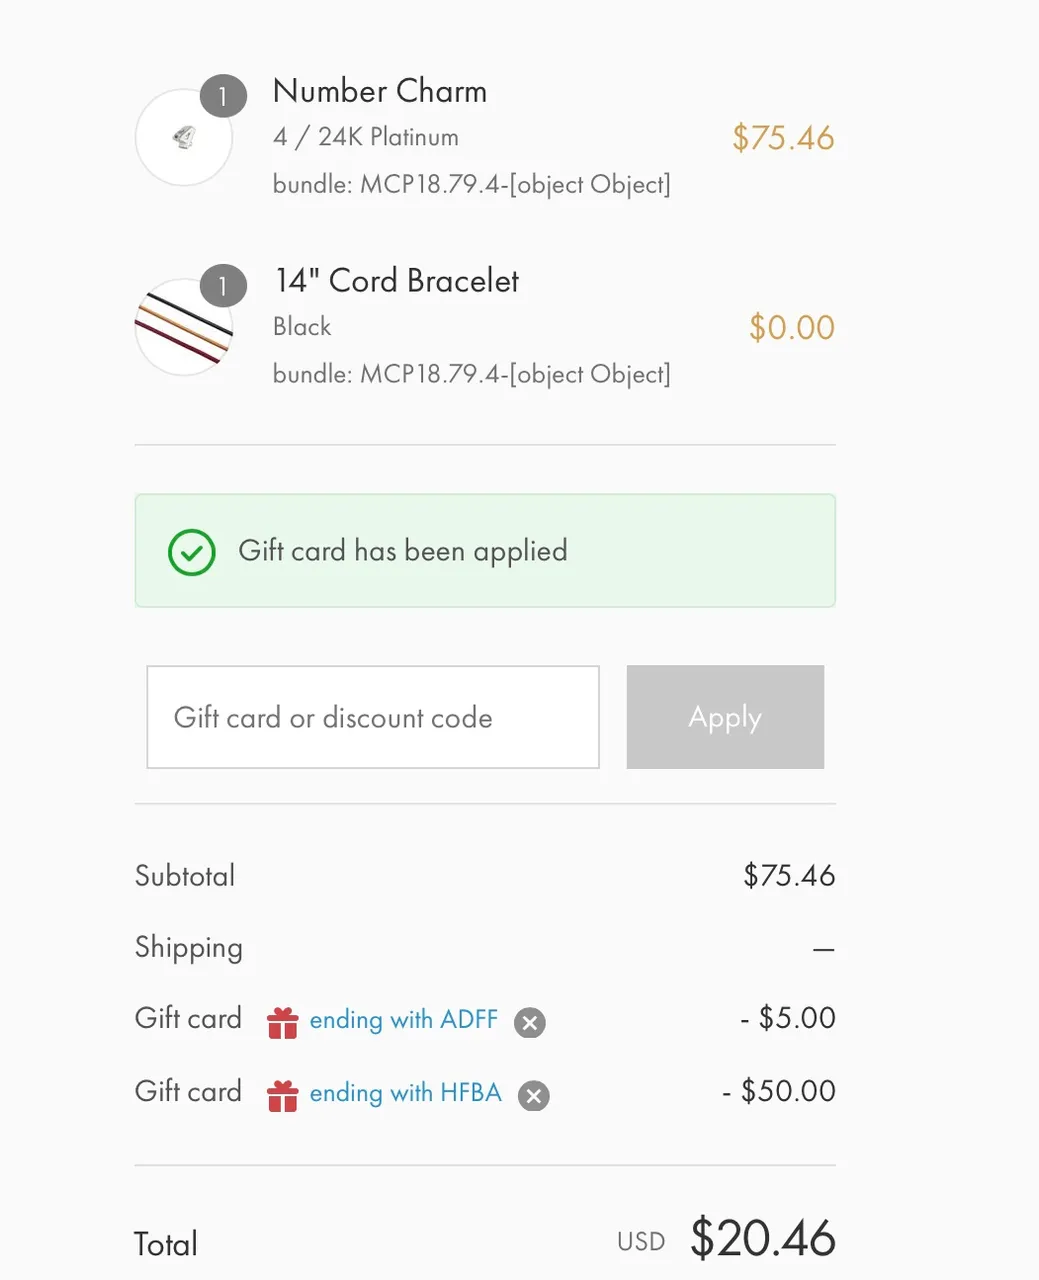The height and width of the screenshot is (1280, 1039).
Task: Remove gift card ending with HFBA
Action: point(534,1095)
